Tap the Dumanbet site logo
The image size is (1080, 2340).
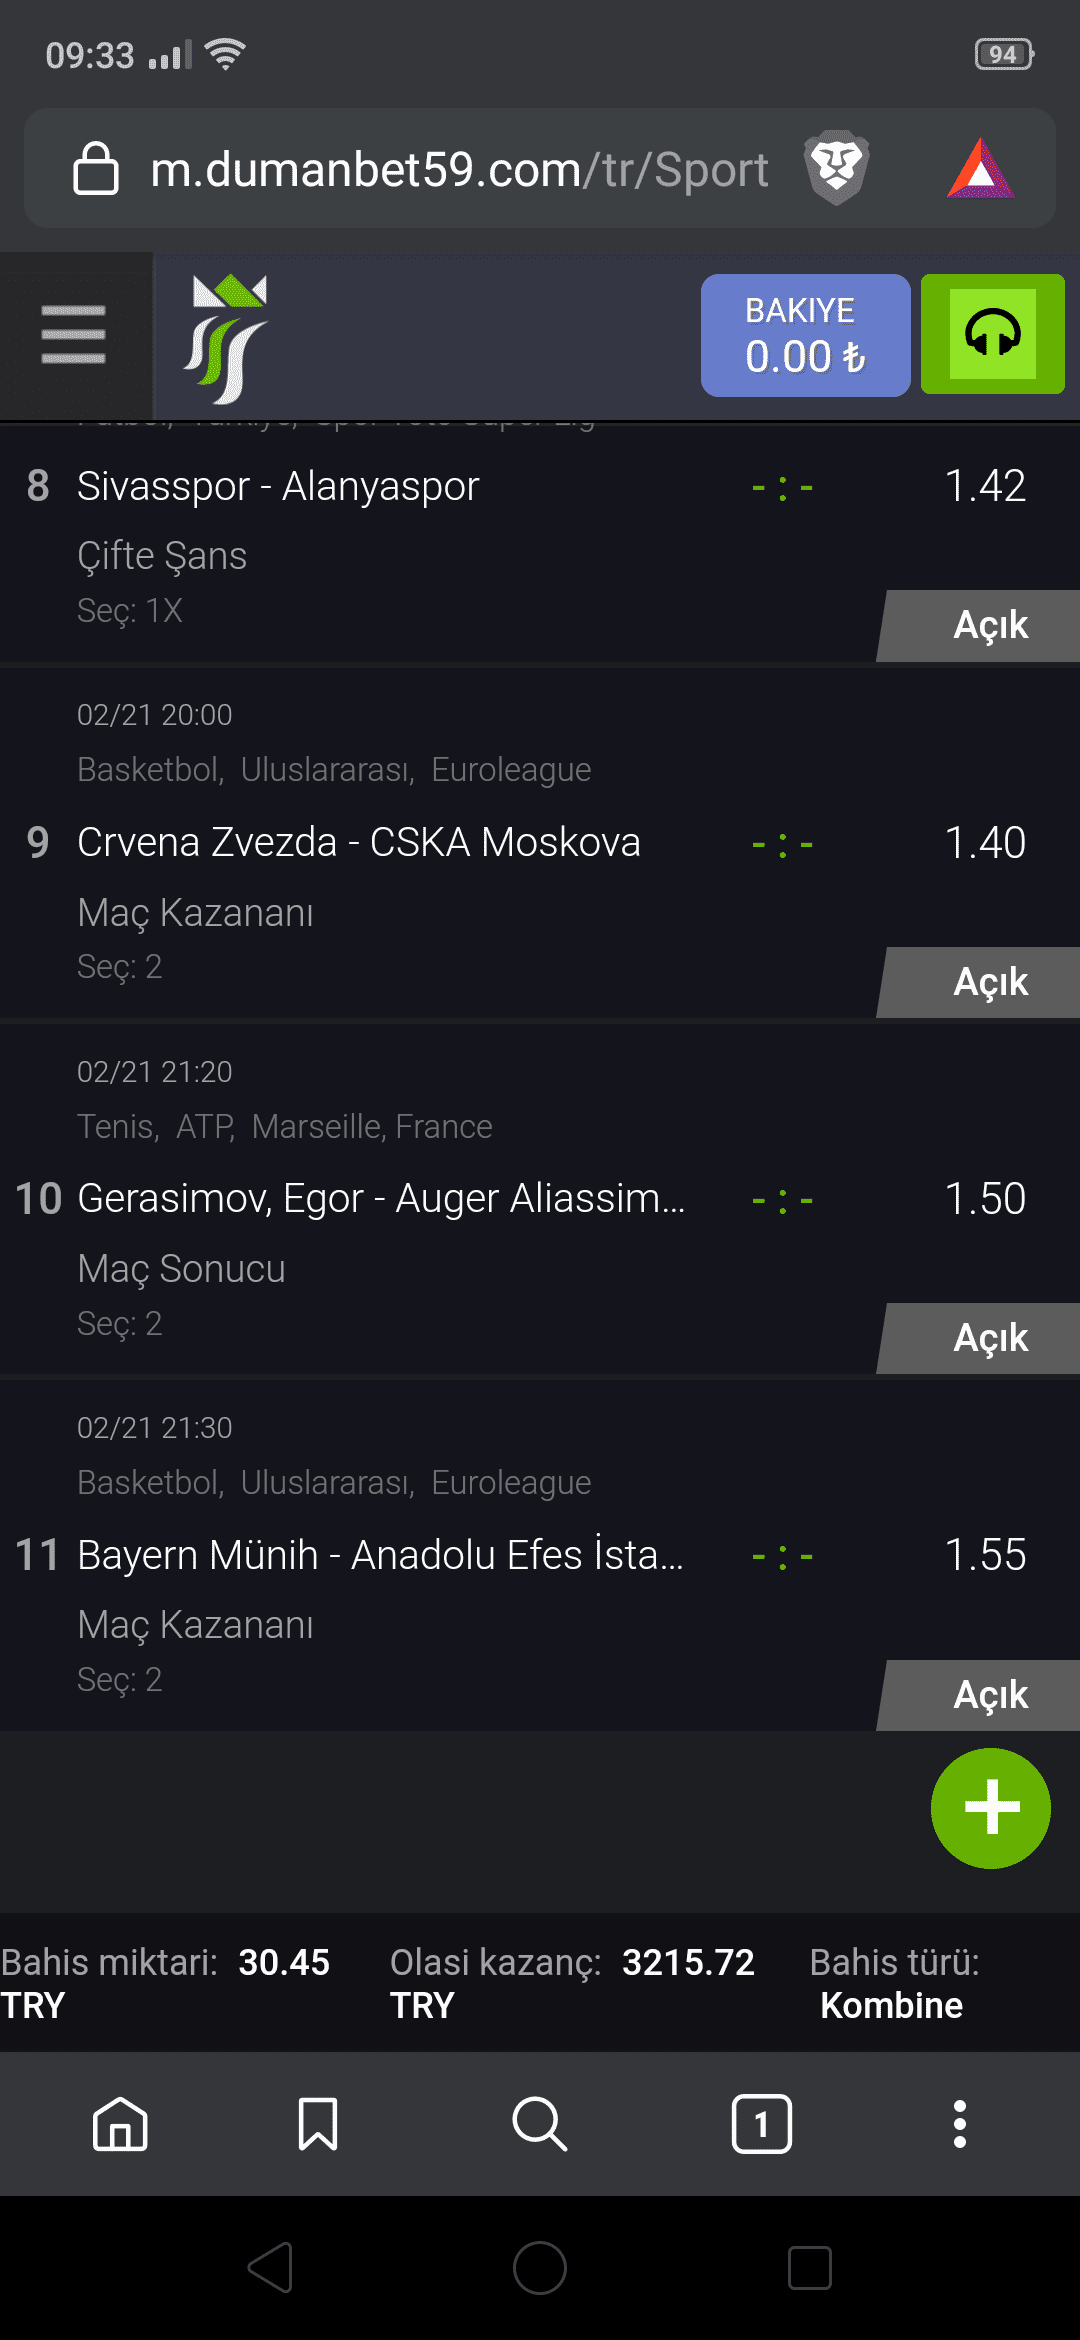click(226, 338)
